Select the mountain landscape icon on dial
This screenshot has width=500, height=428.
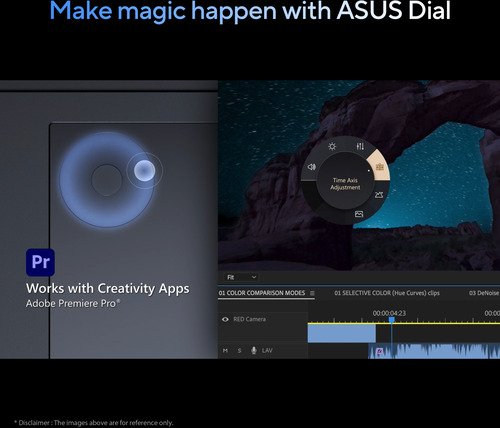click(x=379, y=195)
